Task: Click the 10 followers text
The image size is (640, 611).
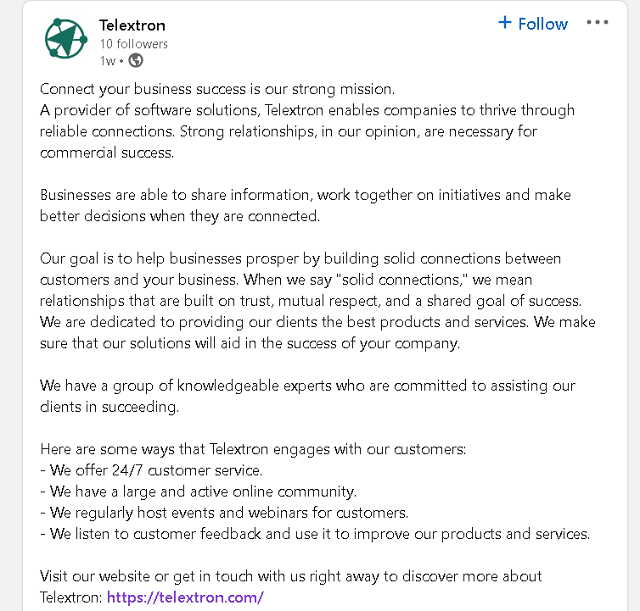Action: pos(134,44)
